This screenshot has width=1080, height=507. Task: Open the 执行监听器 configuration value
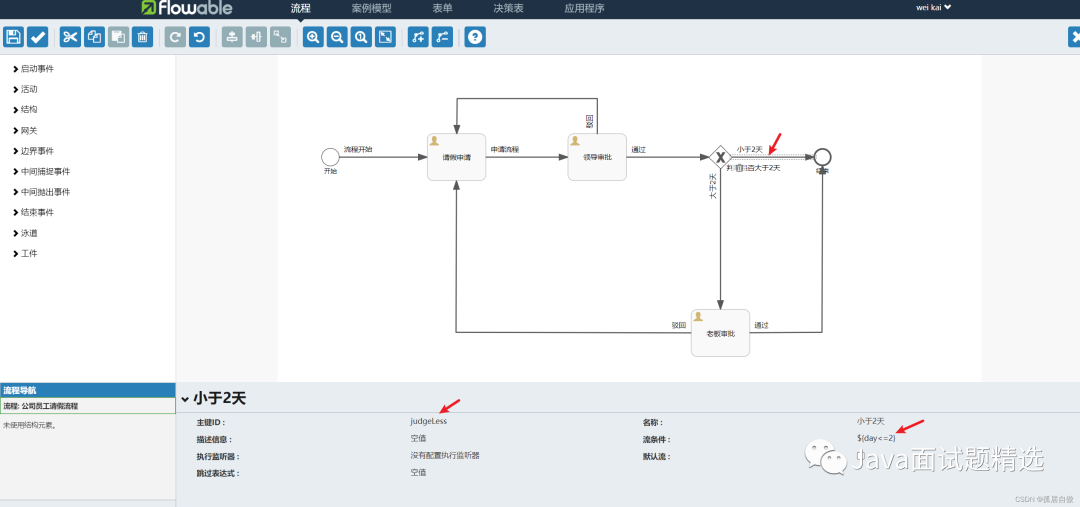[x=445, y=455]
